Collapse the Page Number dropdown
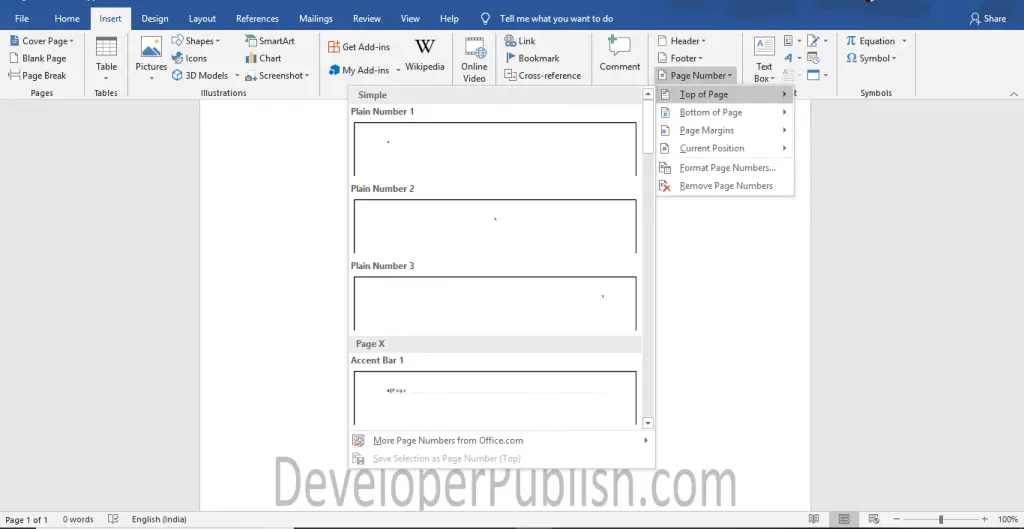Image resolution: width=1024 pixels, height=529 pixels. [696, 76]
